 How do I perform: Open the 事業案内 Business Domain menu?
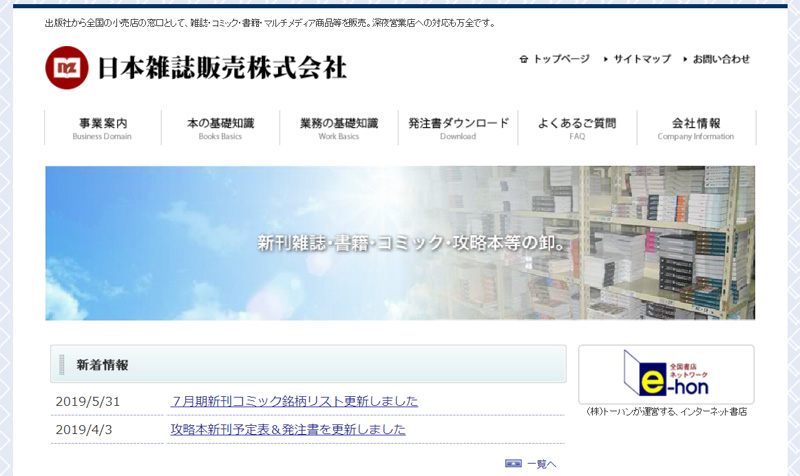[x=102, y=128]
